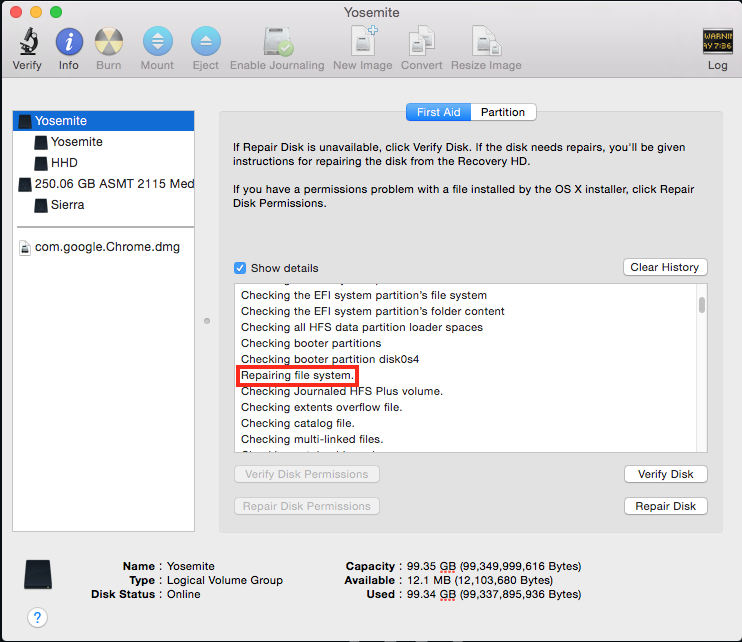Select the indented Yosemite volume
Viewport: 742px width, 642px height.
(x=103, y=141)
